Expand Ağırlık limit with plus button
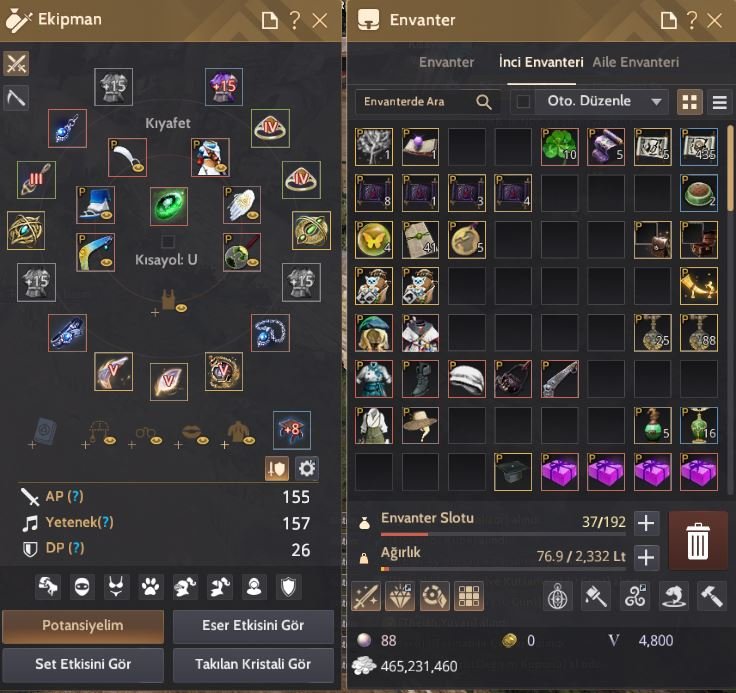Viewport: 736px width, 693px height. tap(646, 557)
